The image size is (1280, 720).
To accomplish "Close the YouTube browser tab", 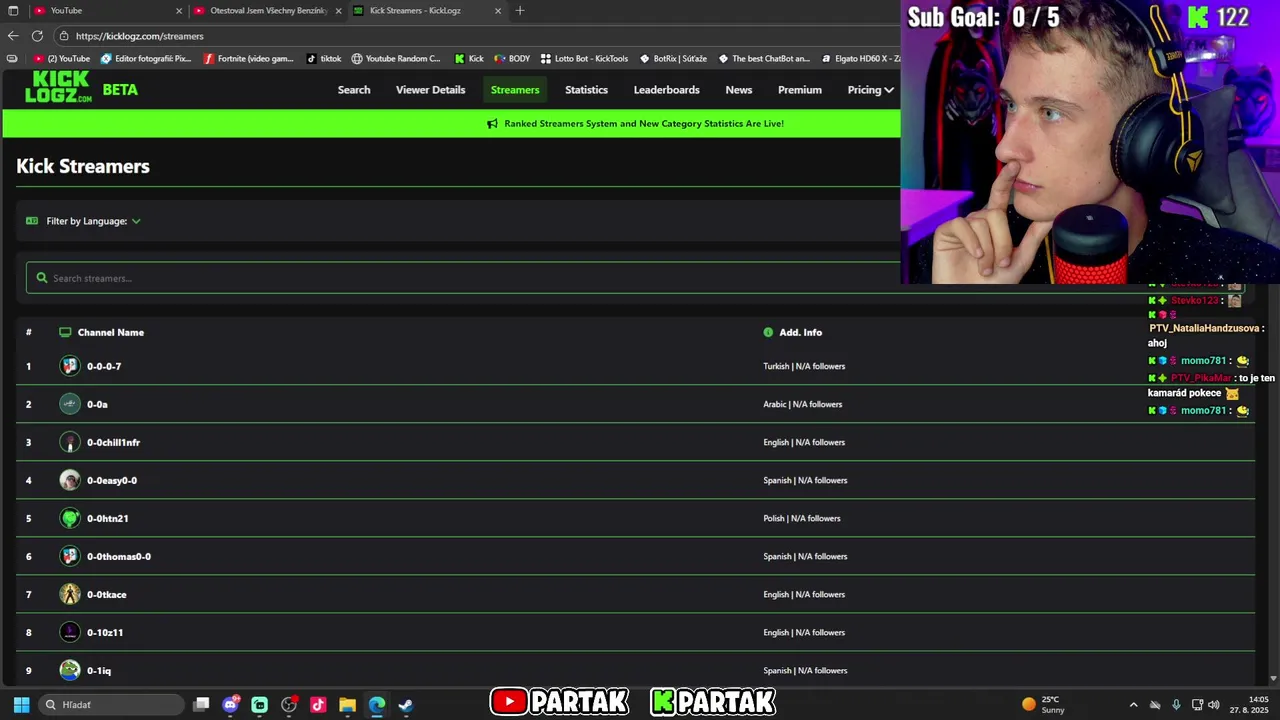I will [x=179, y=11].
